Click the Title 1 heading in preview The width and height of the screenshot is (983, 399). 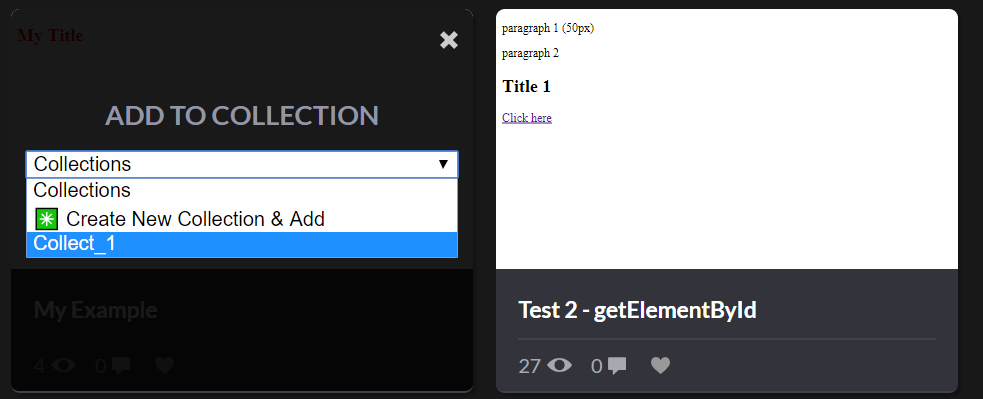coord(527,87)
